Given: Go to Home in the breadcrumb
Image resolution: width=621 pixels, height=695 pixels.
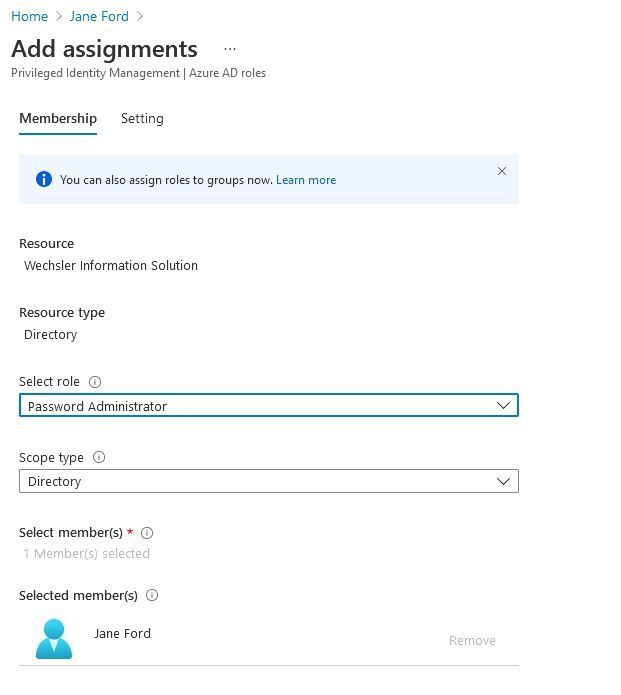Looking at the screenshot, I should (29, 16).
